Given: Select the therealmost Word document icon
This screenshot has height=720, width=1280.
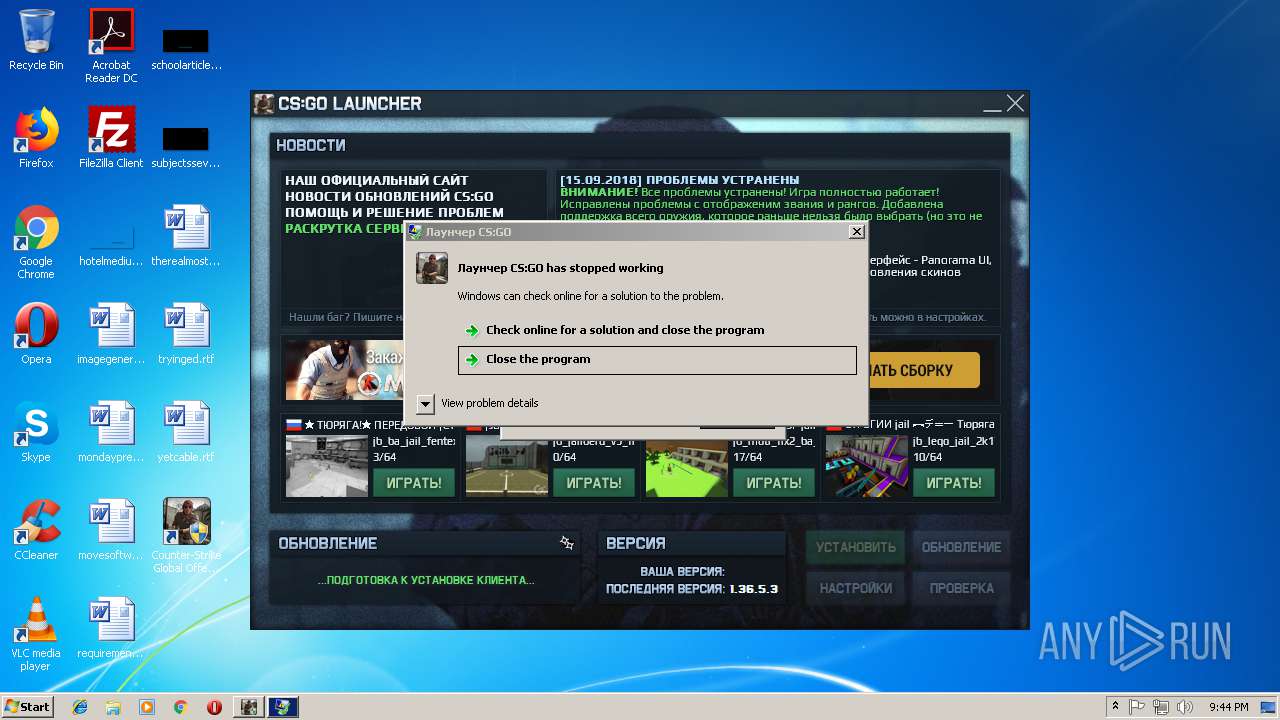Looking at the screenshot, I should [186, 236].
